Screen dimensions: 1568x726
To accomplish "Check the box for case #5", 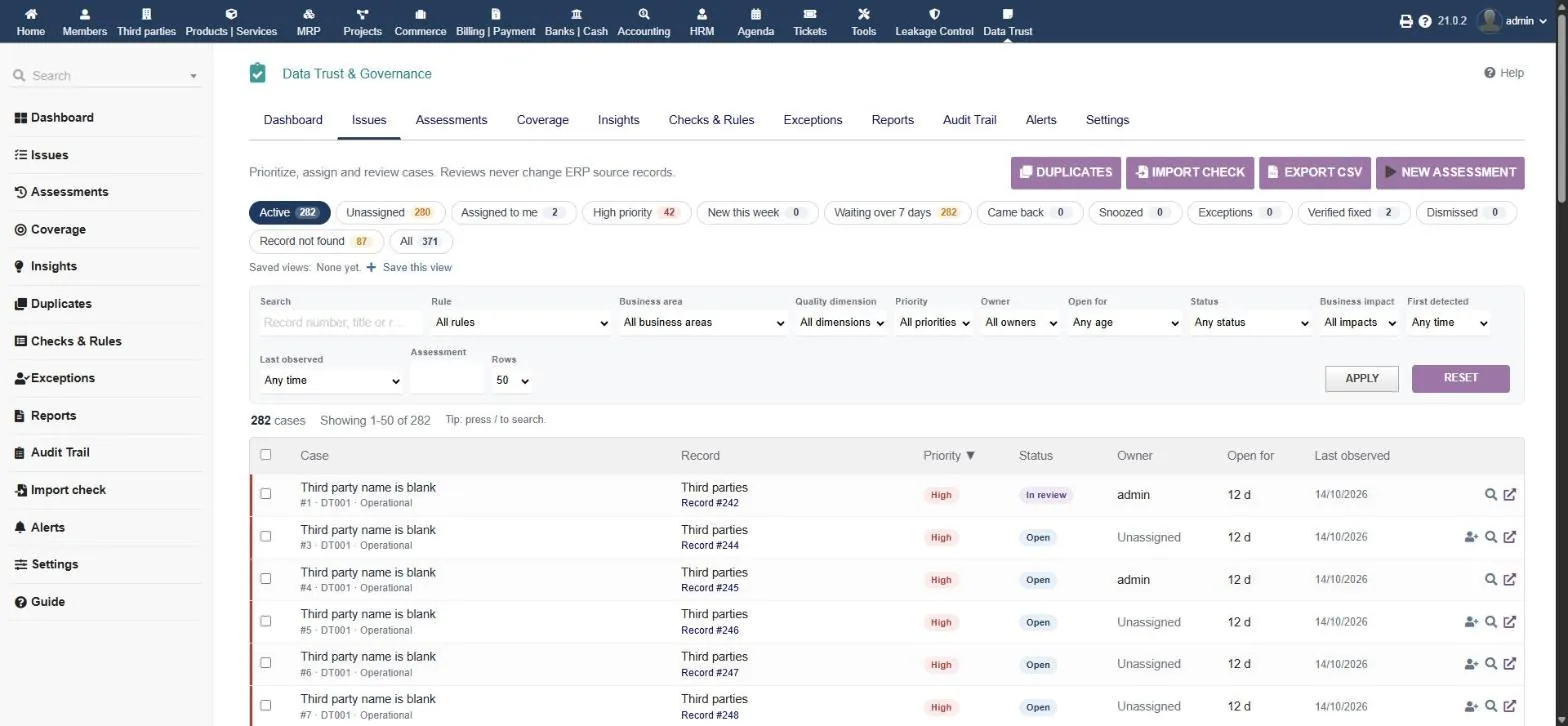I will pos(265,621).
